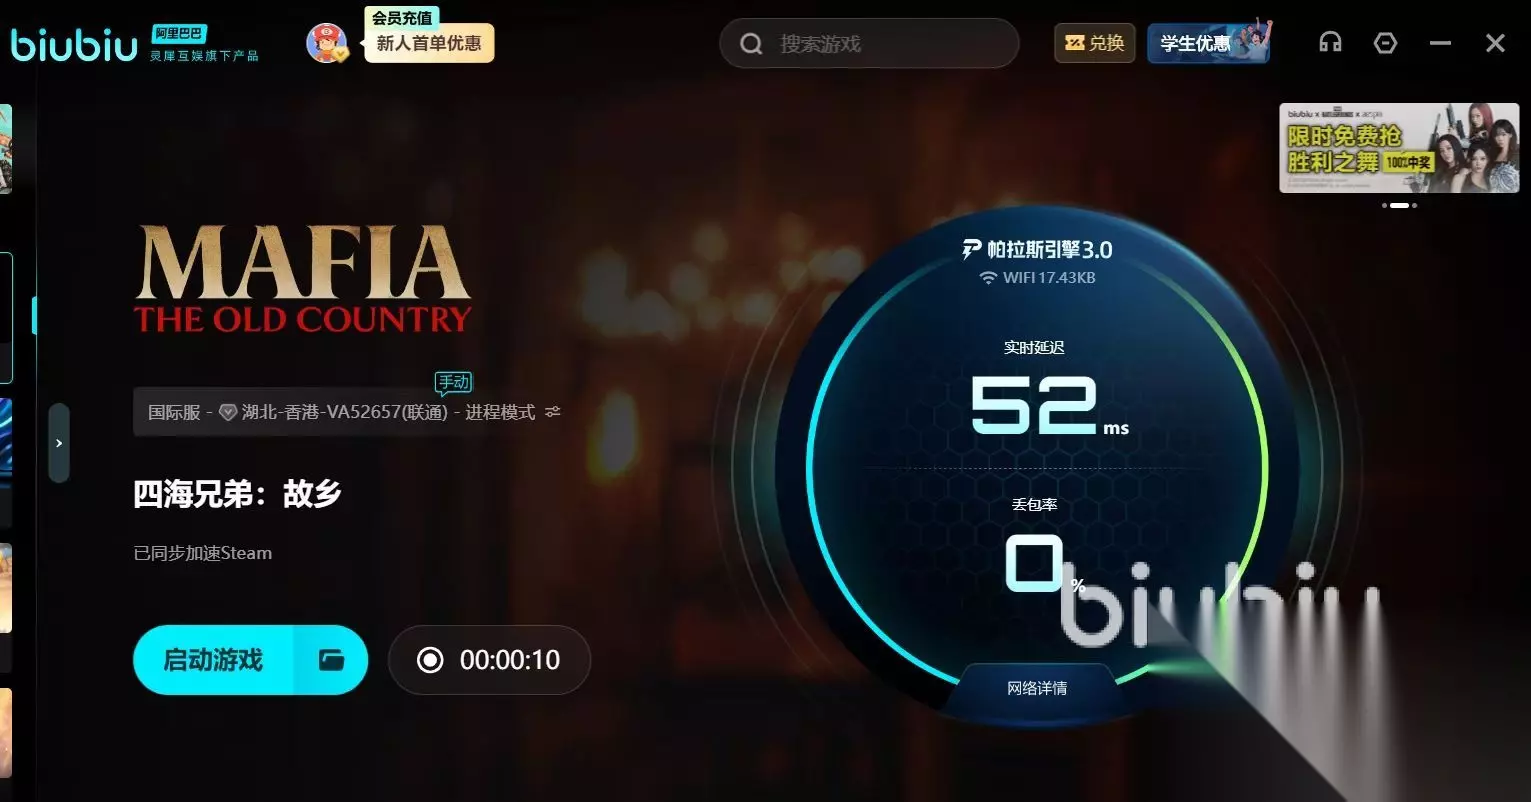This screenshot has height=802, width=1531.
Task: Open 网络详情 network details panel
Action: coord(1037,688)
